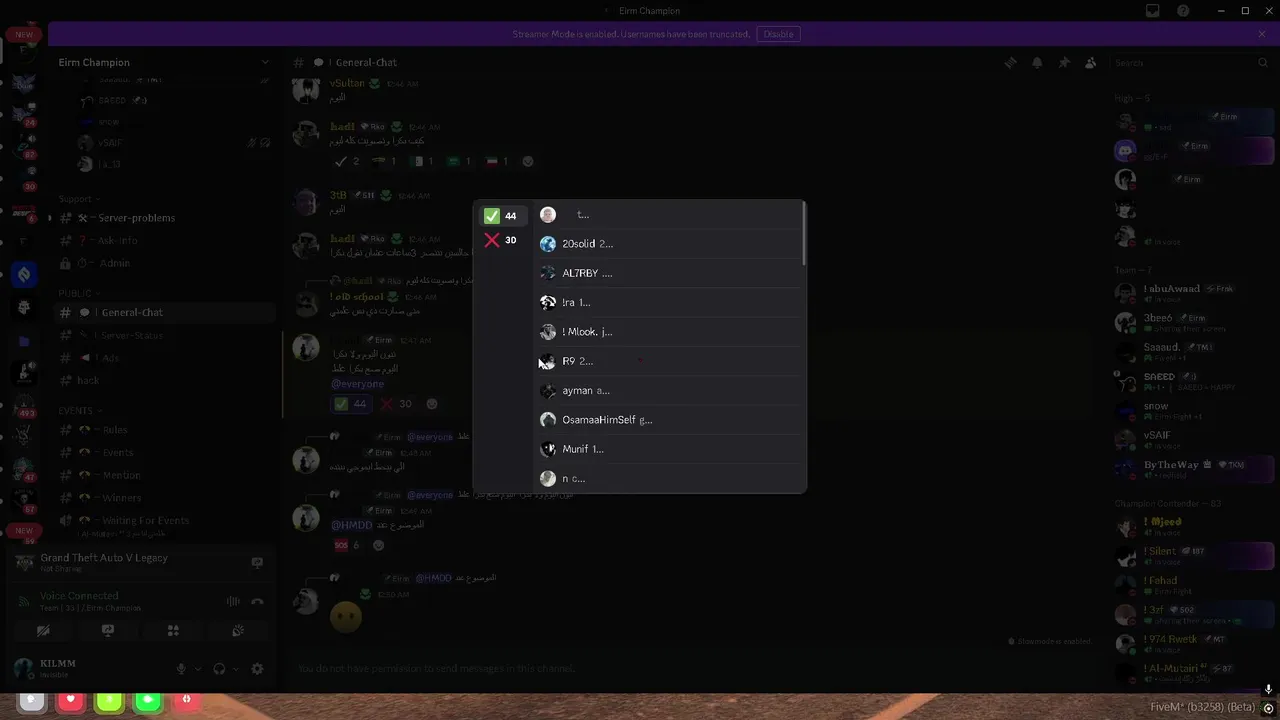The height and width of the screenshot is (720, 1280).
Task: Mute the microphone in user panel
Action: (x=181, y=669)
